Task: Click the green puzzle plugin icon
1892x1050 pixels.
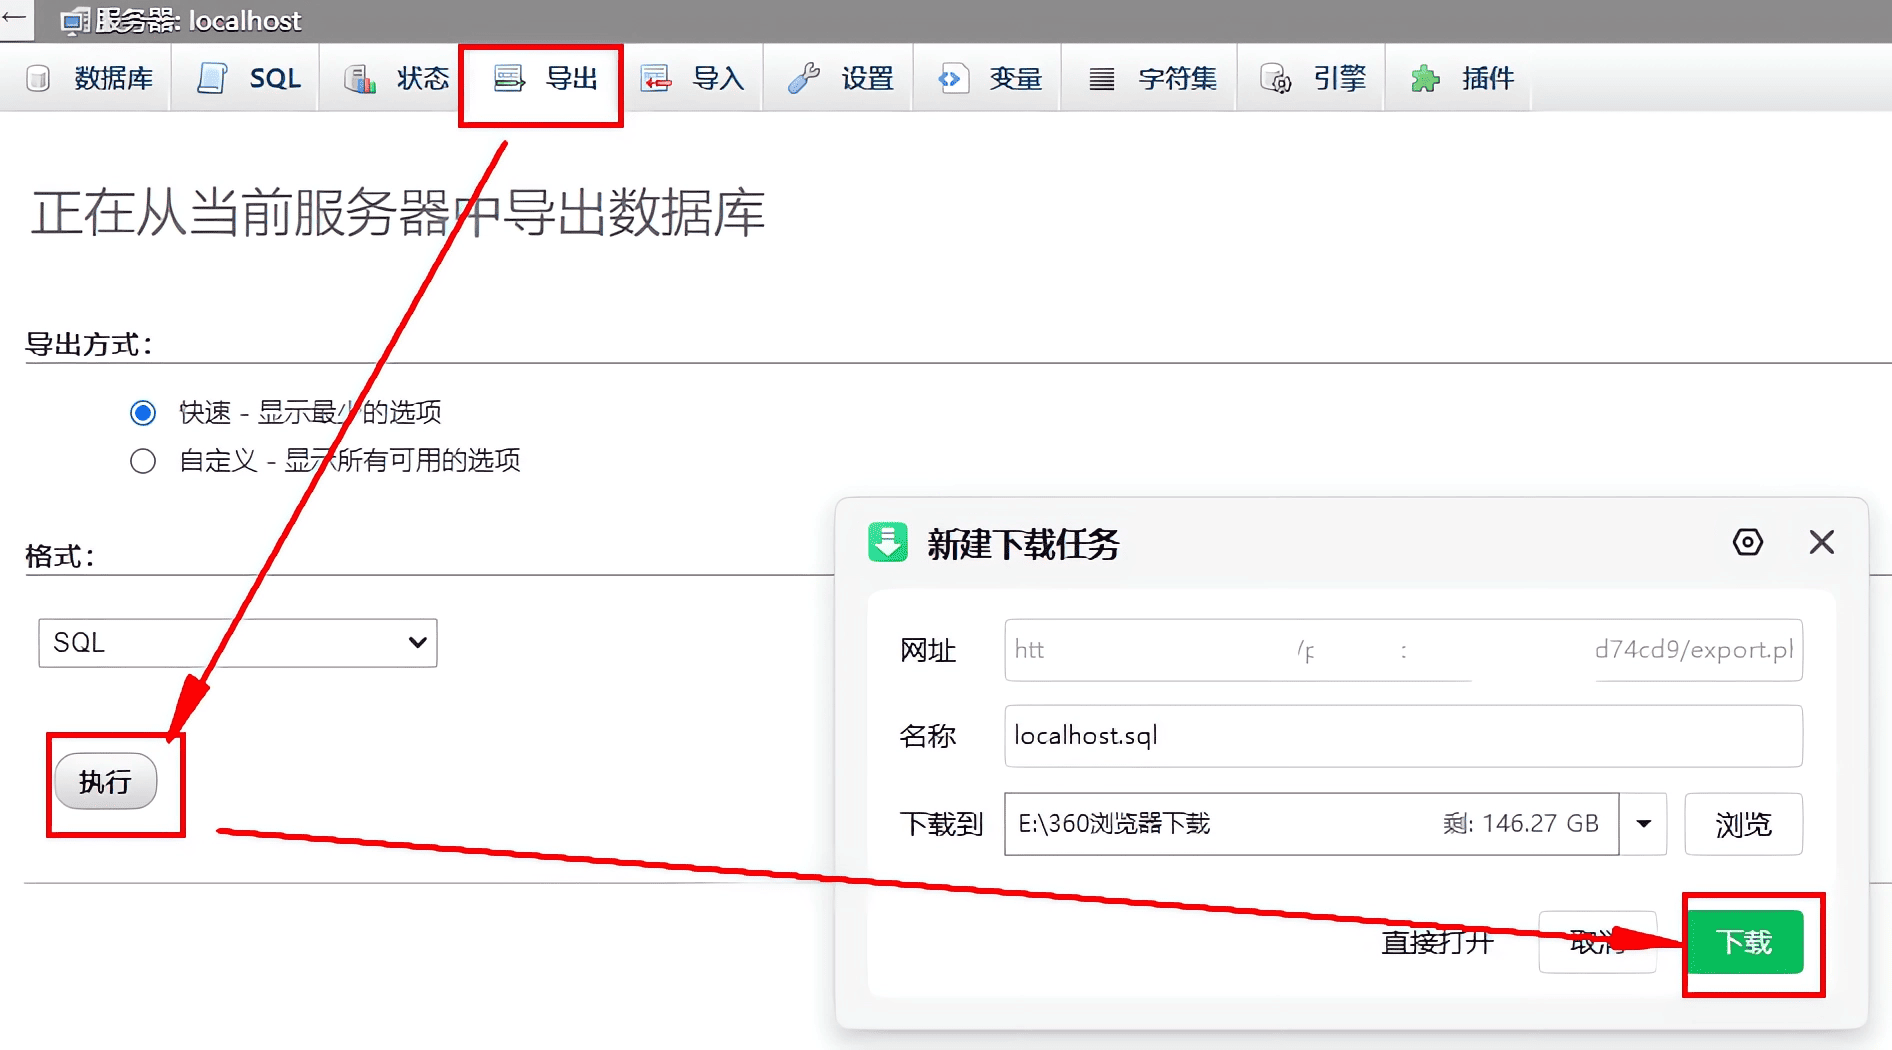Action: point(1425,78)
